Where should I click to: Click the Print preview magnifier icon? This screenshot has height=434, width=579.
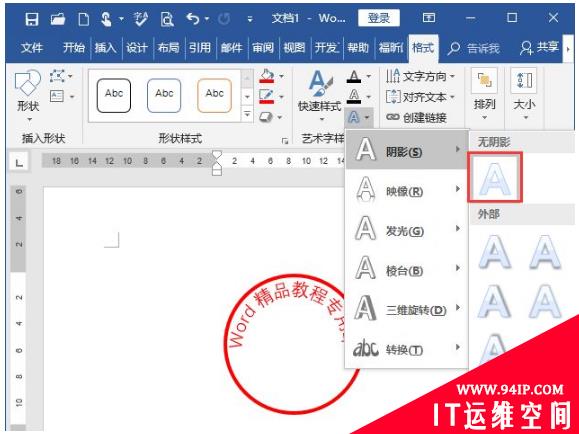point(167,19)
